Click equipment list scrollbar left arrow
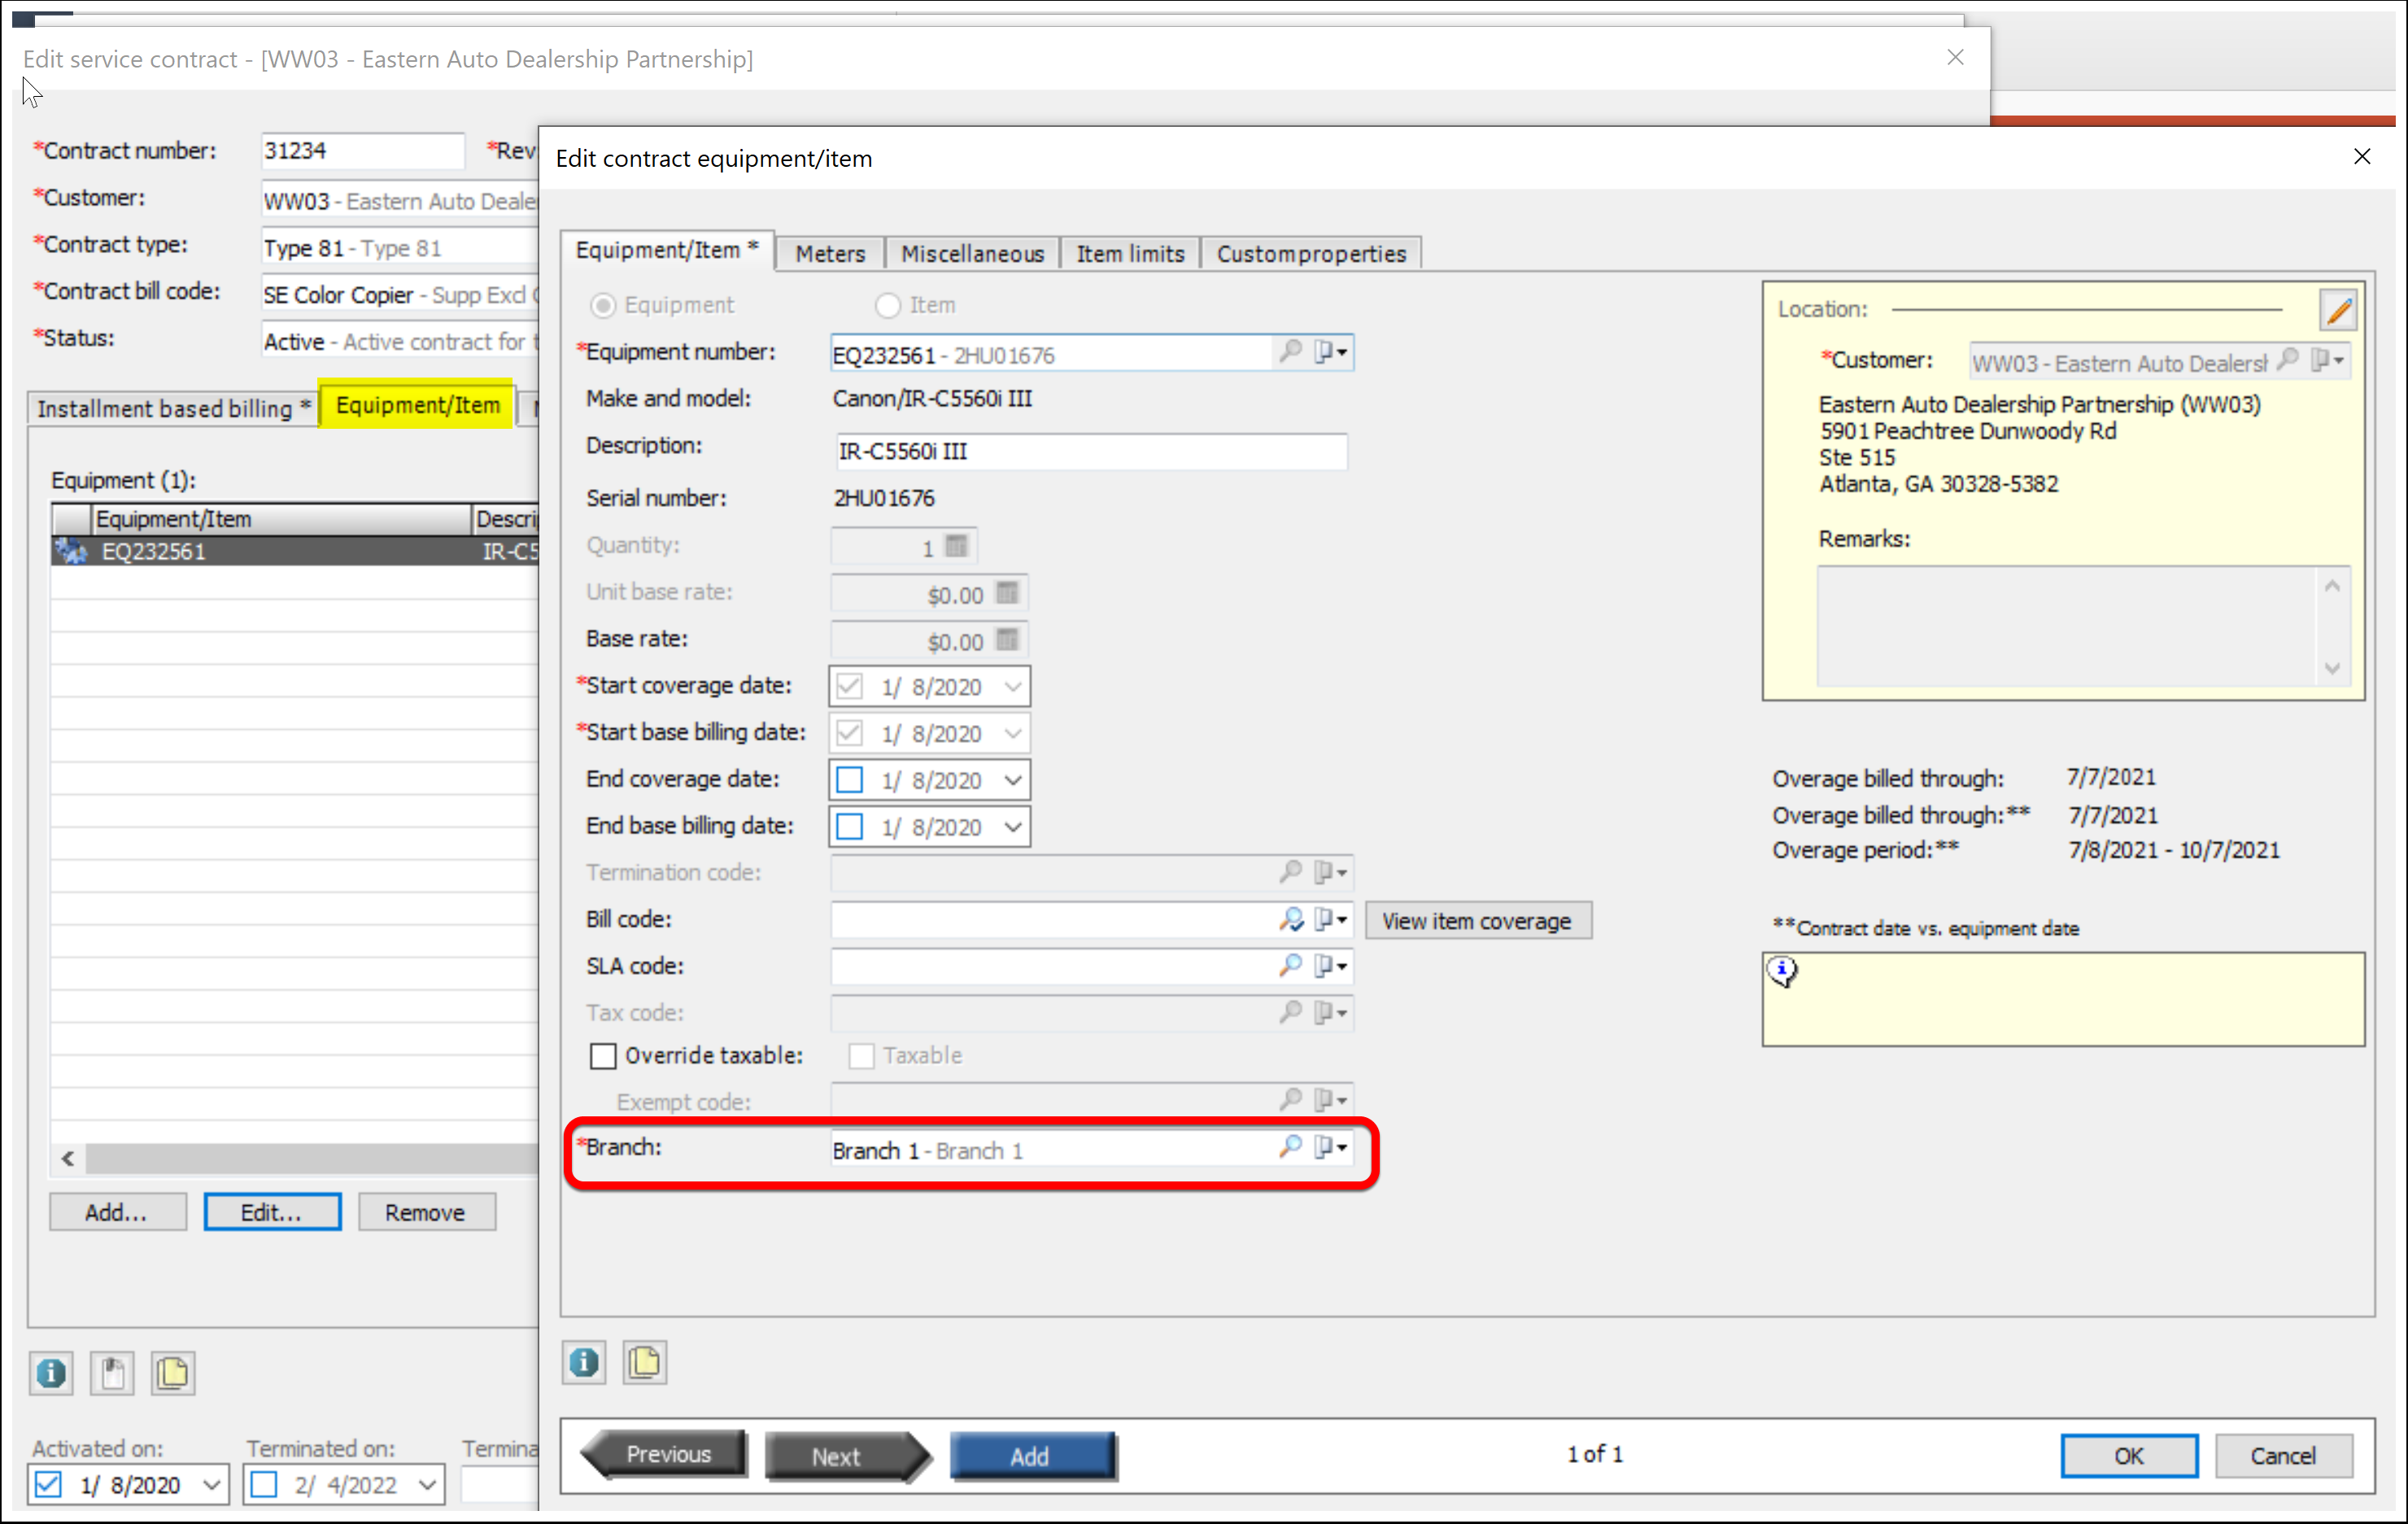 click(68, 1159)
